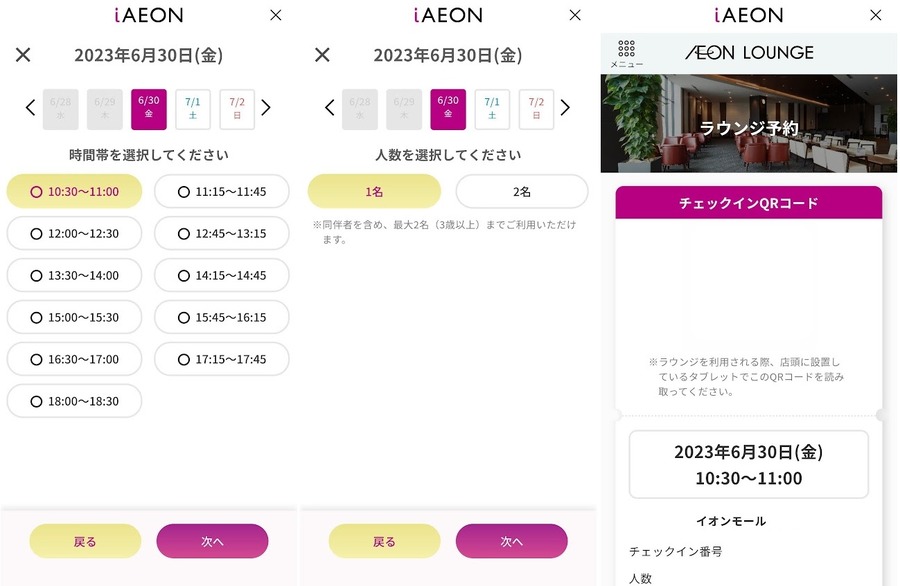Screen dimensions: 900x586
Task: Go to previous dates on time selection screen
Action: 30,107
